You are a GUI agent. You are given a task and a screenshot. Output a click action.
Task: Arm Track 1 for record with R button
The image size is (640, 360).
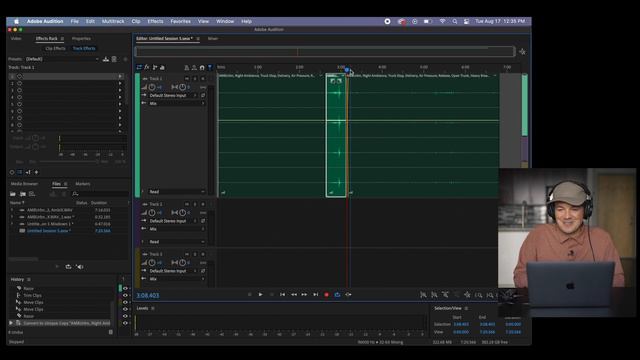202,78
